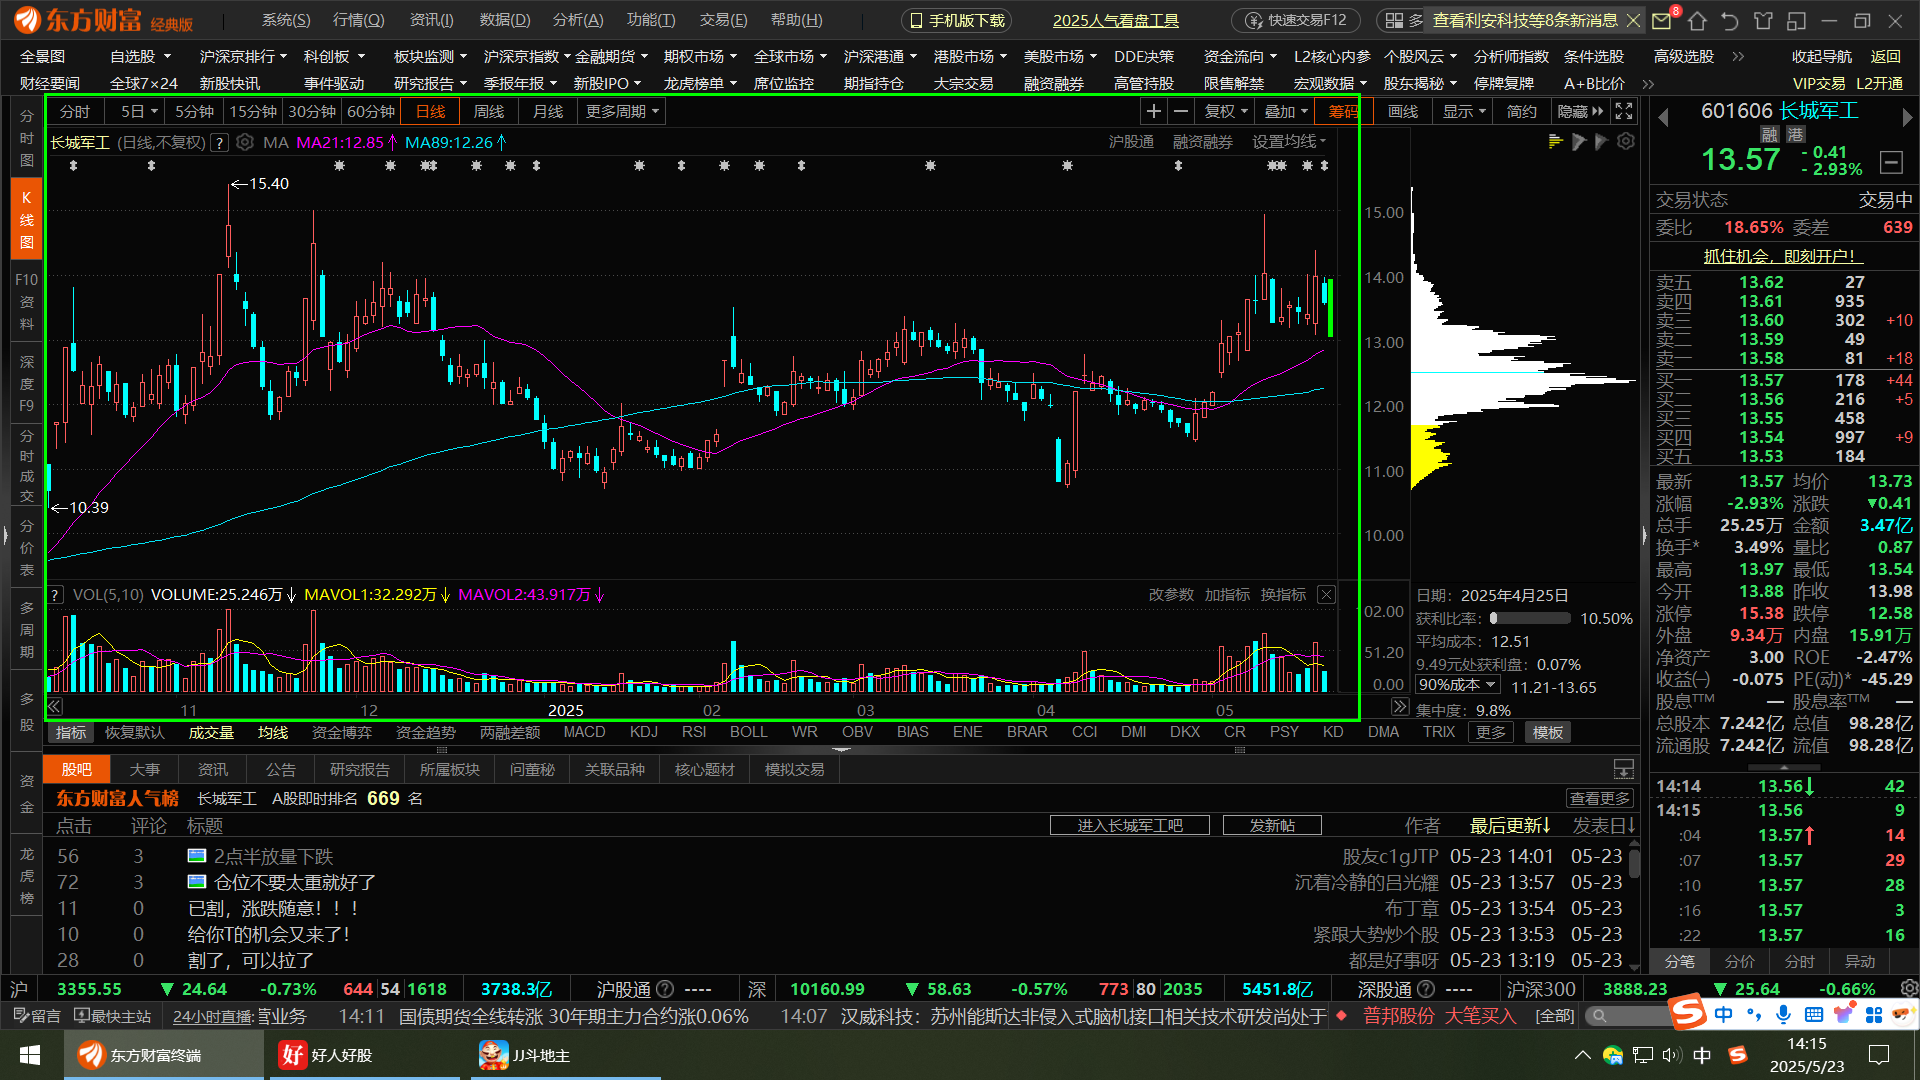Click 快速交易F12 button
The image size is (1920, 1080).
(1296, 20)
